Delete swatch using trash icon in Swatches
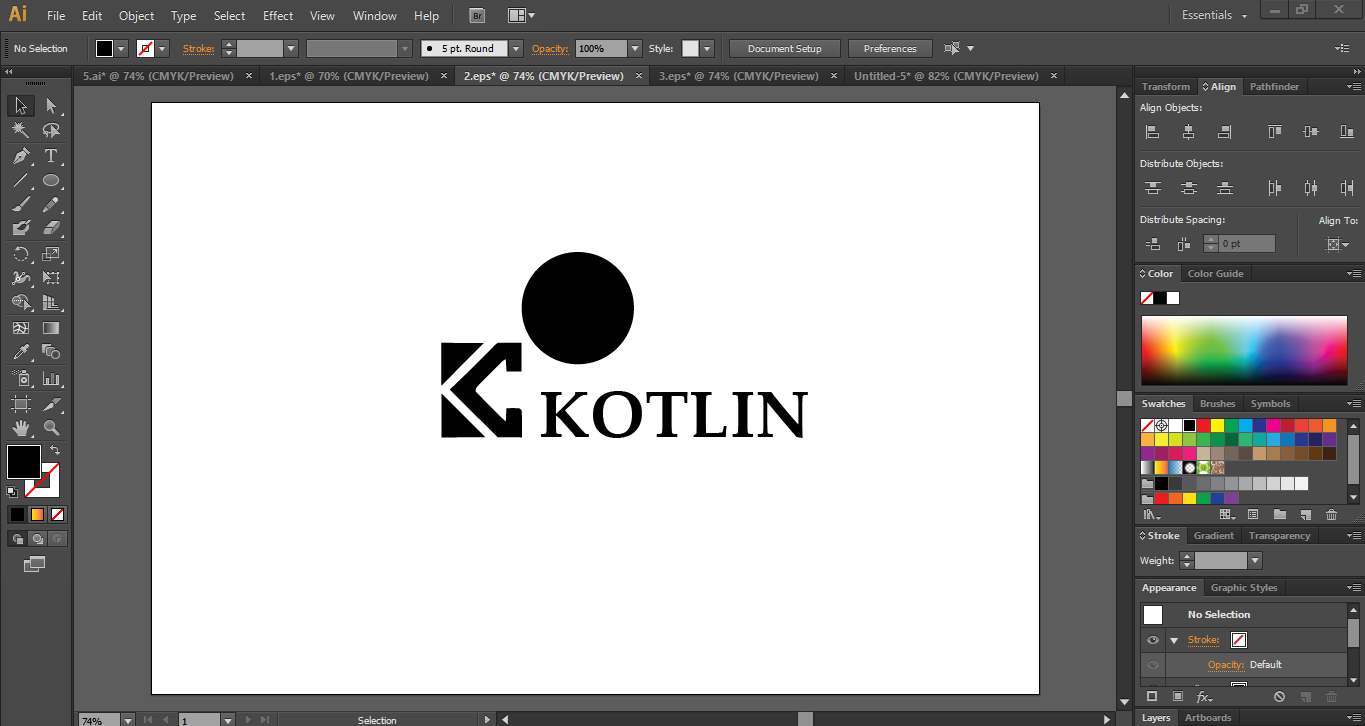This screenshot has width=1365, height=726. (1331, 515)
